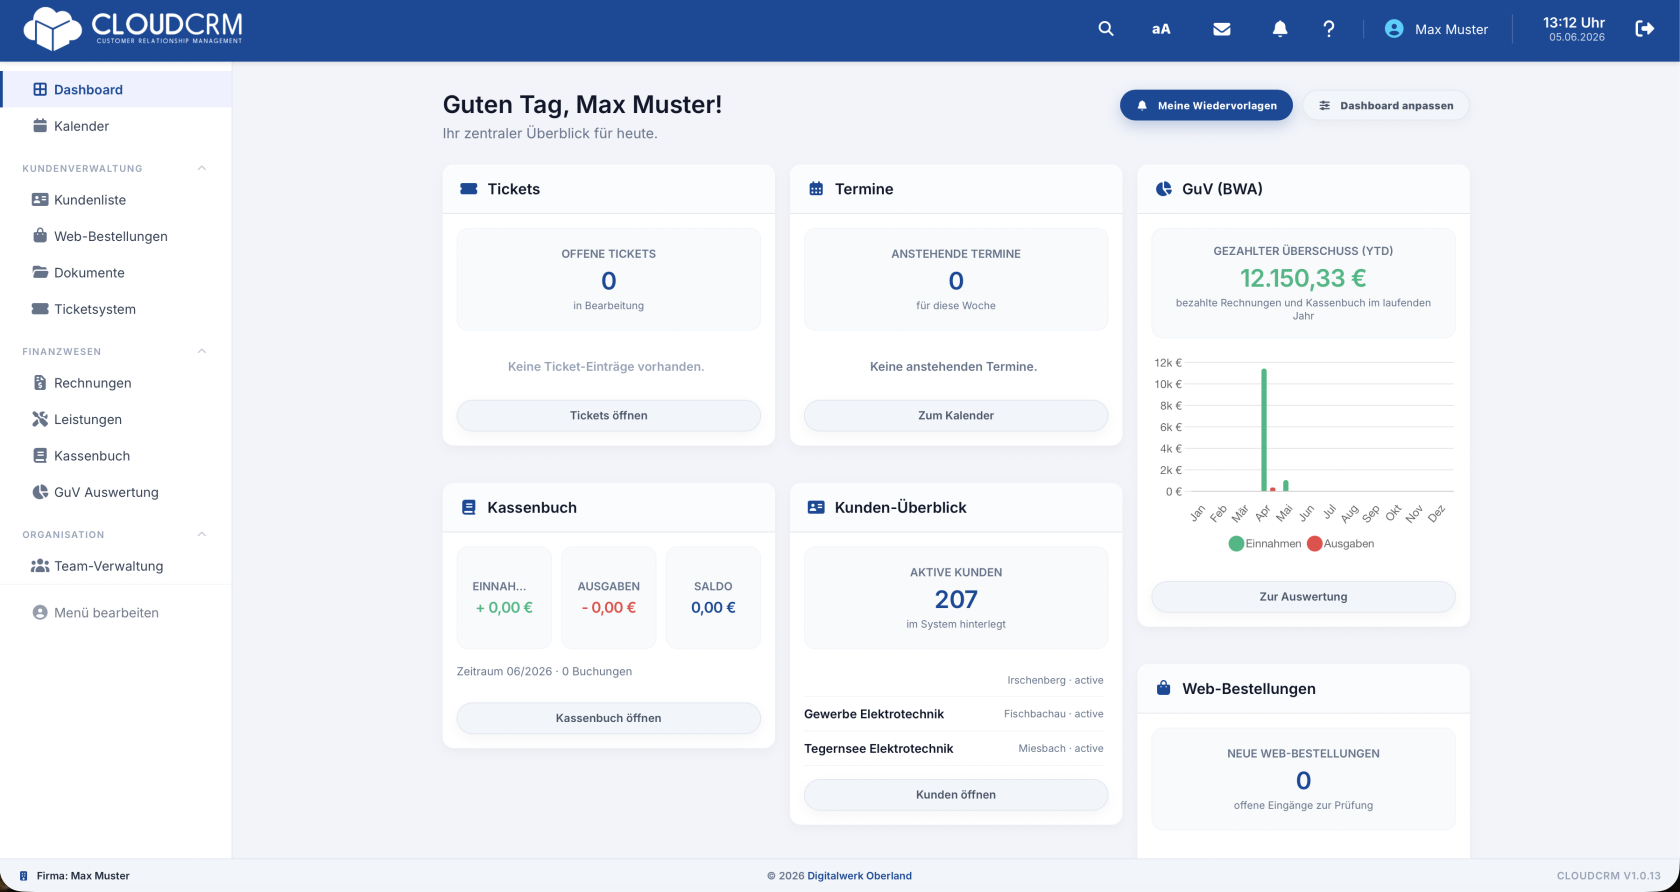This screenshot has width=1680, height=892.
Task: Select the Tegernsee Elektrotechnik customer row
Action: (956, 748)
